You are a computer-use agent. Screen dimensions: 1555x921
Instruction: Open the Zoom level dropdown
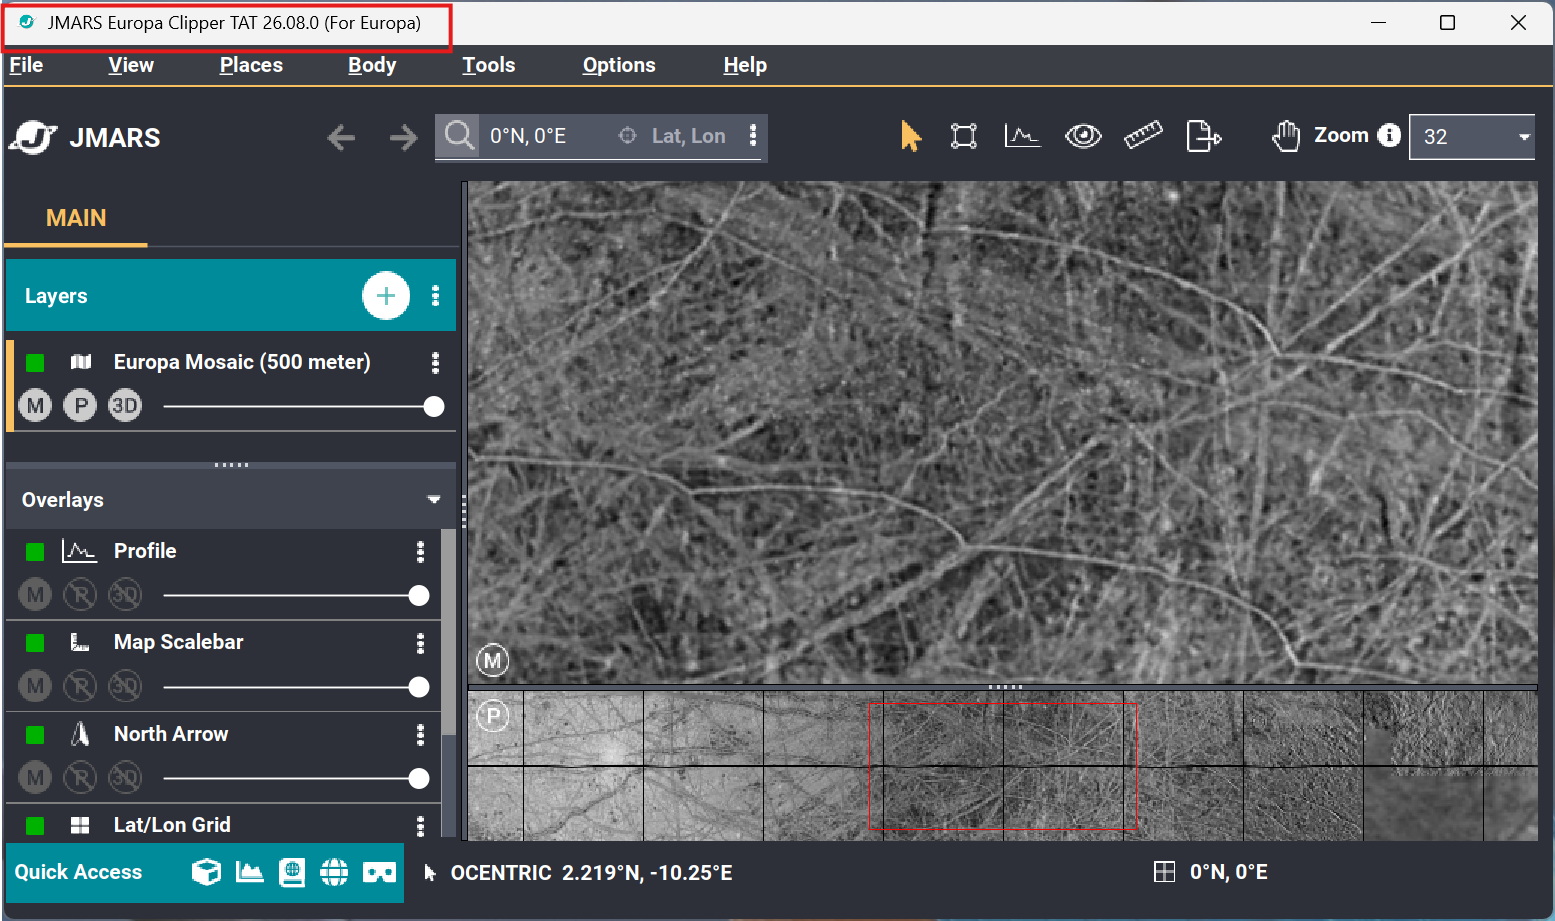pyautogui.click(x=1472, y=137)
